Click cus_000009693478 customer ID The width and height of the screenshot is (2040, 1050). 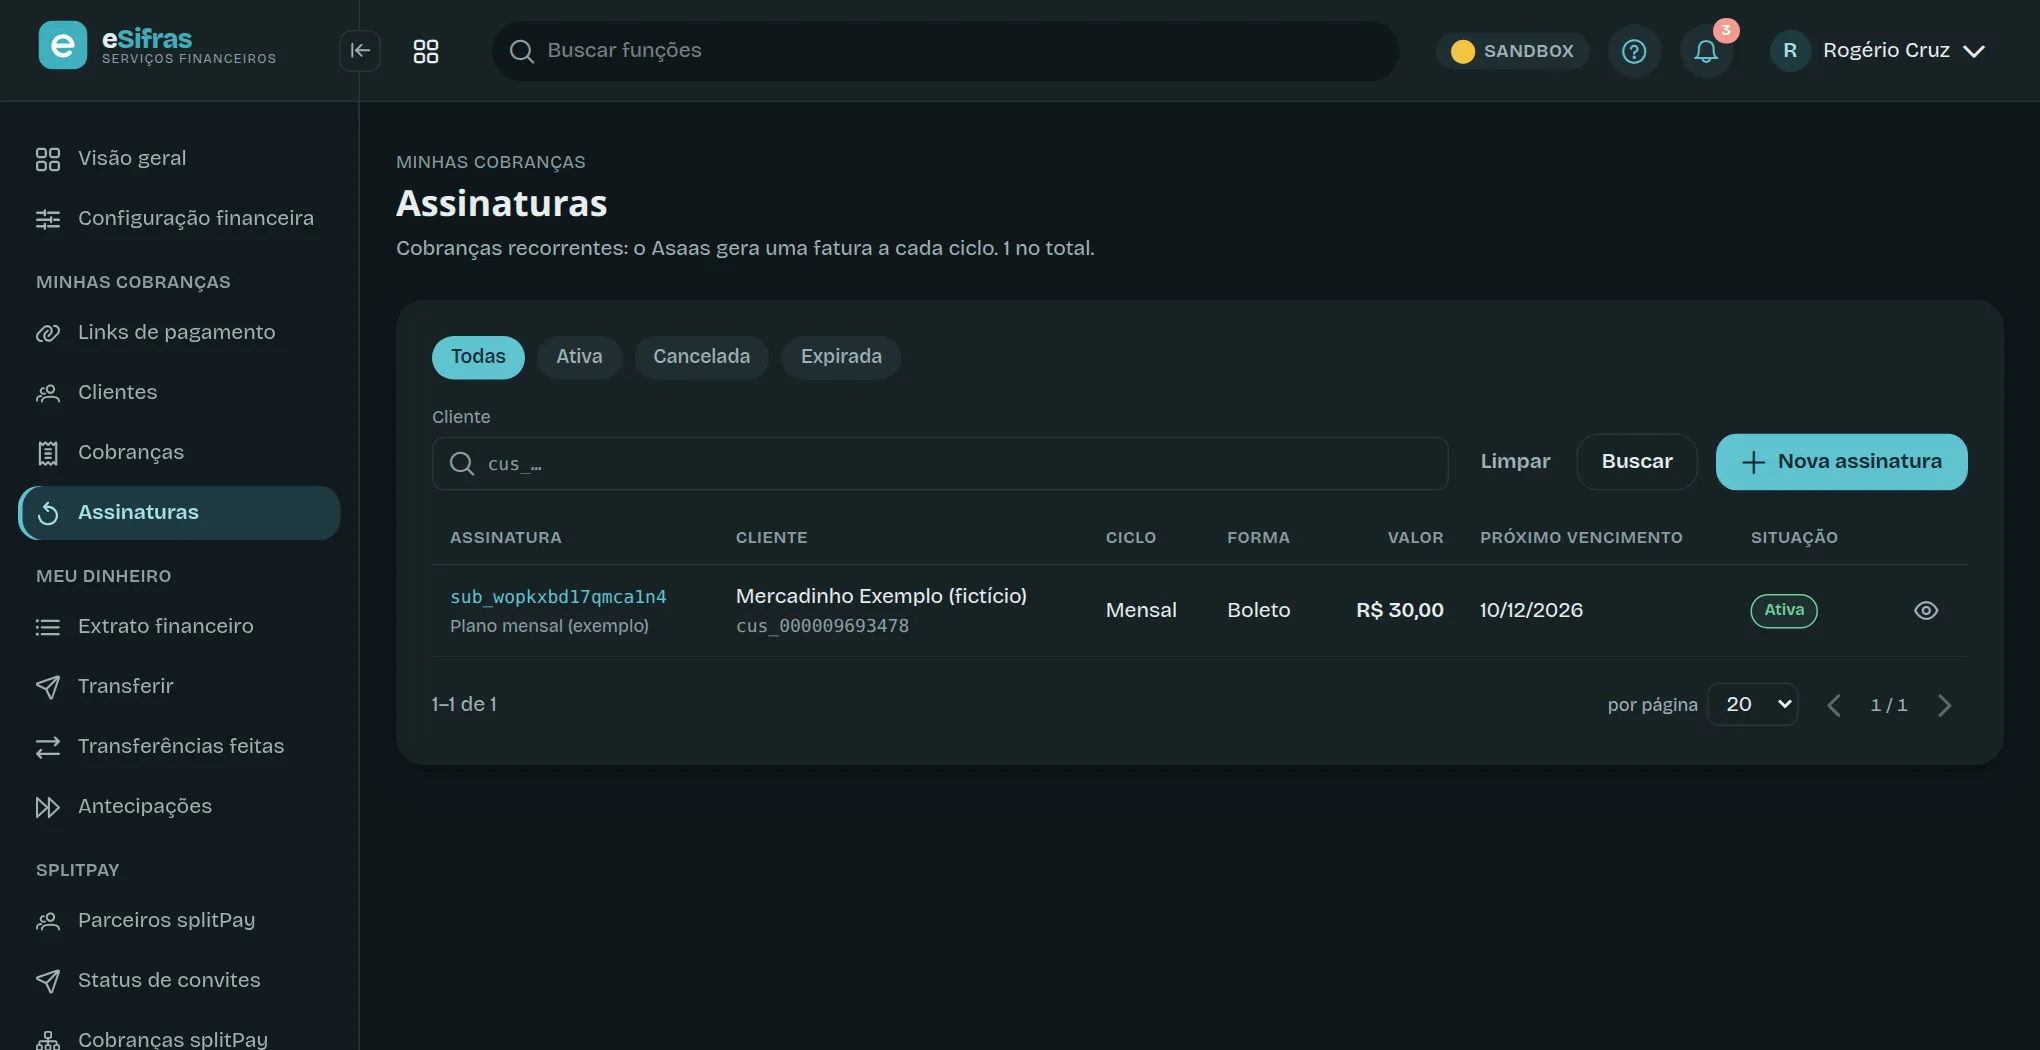(x=822, y=627)
